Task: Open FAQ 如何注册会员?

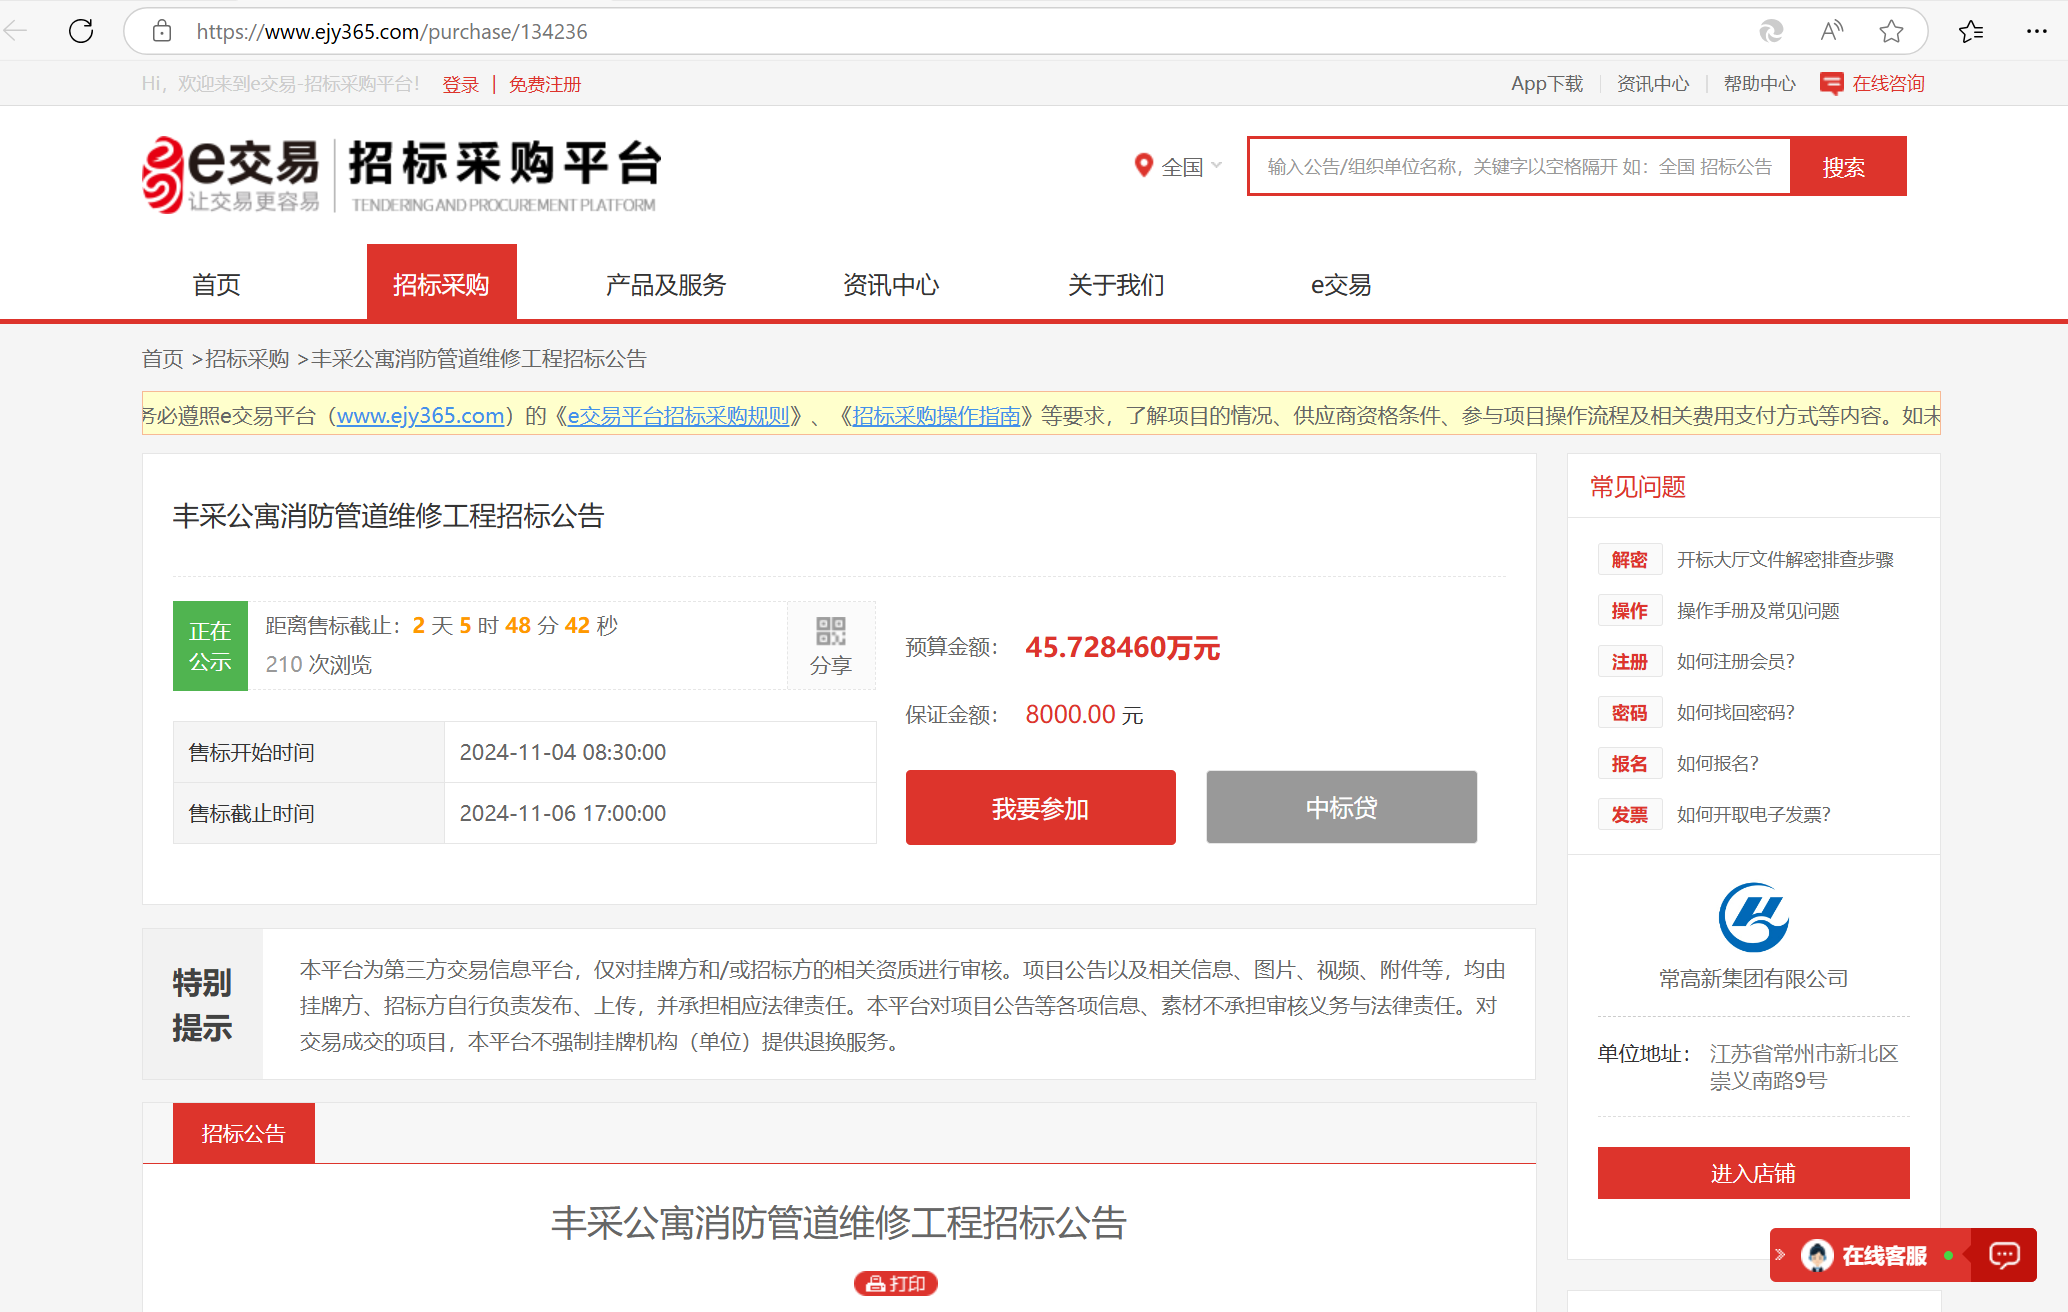Action: [x=1735, y=661]
